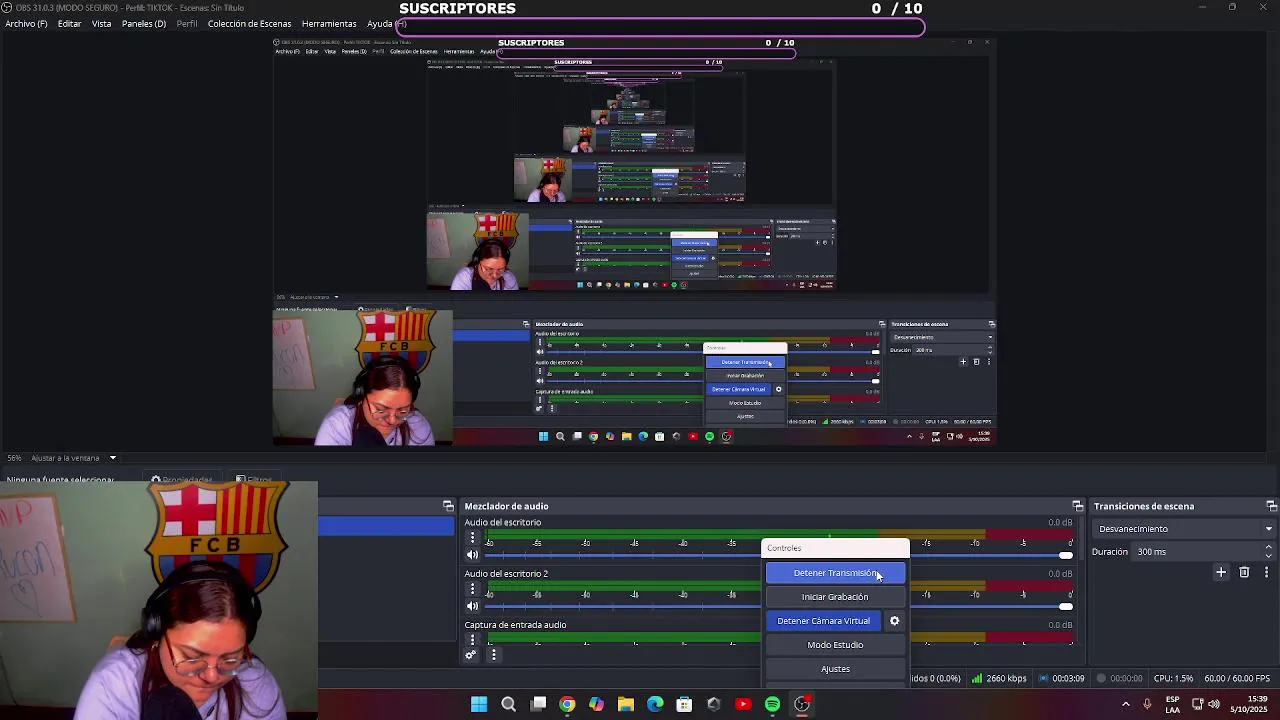Show hidden system tray icons
This screenshot has height=720, width=1280.
1125,704
